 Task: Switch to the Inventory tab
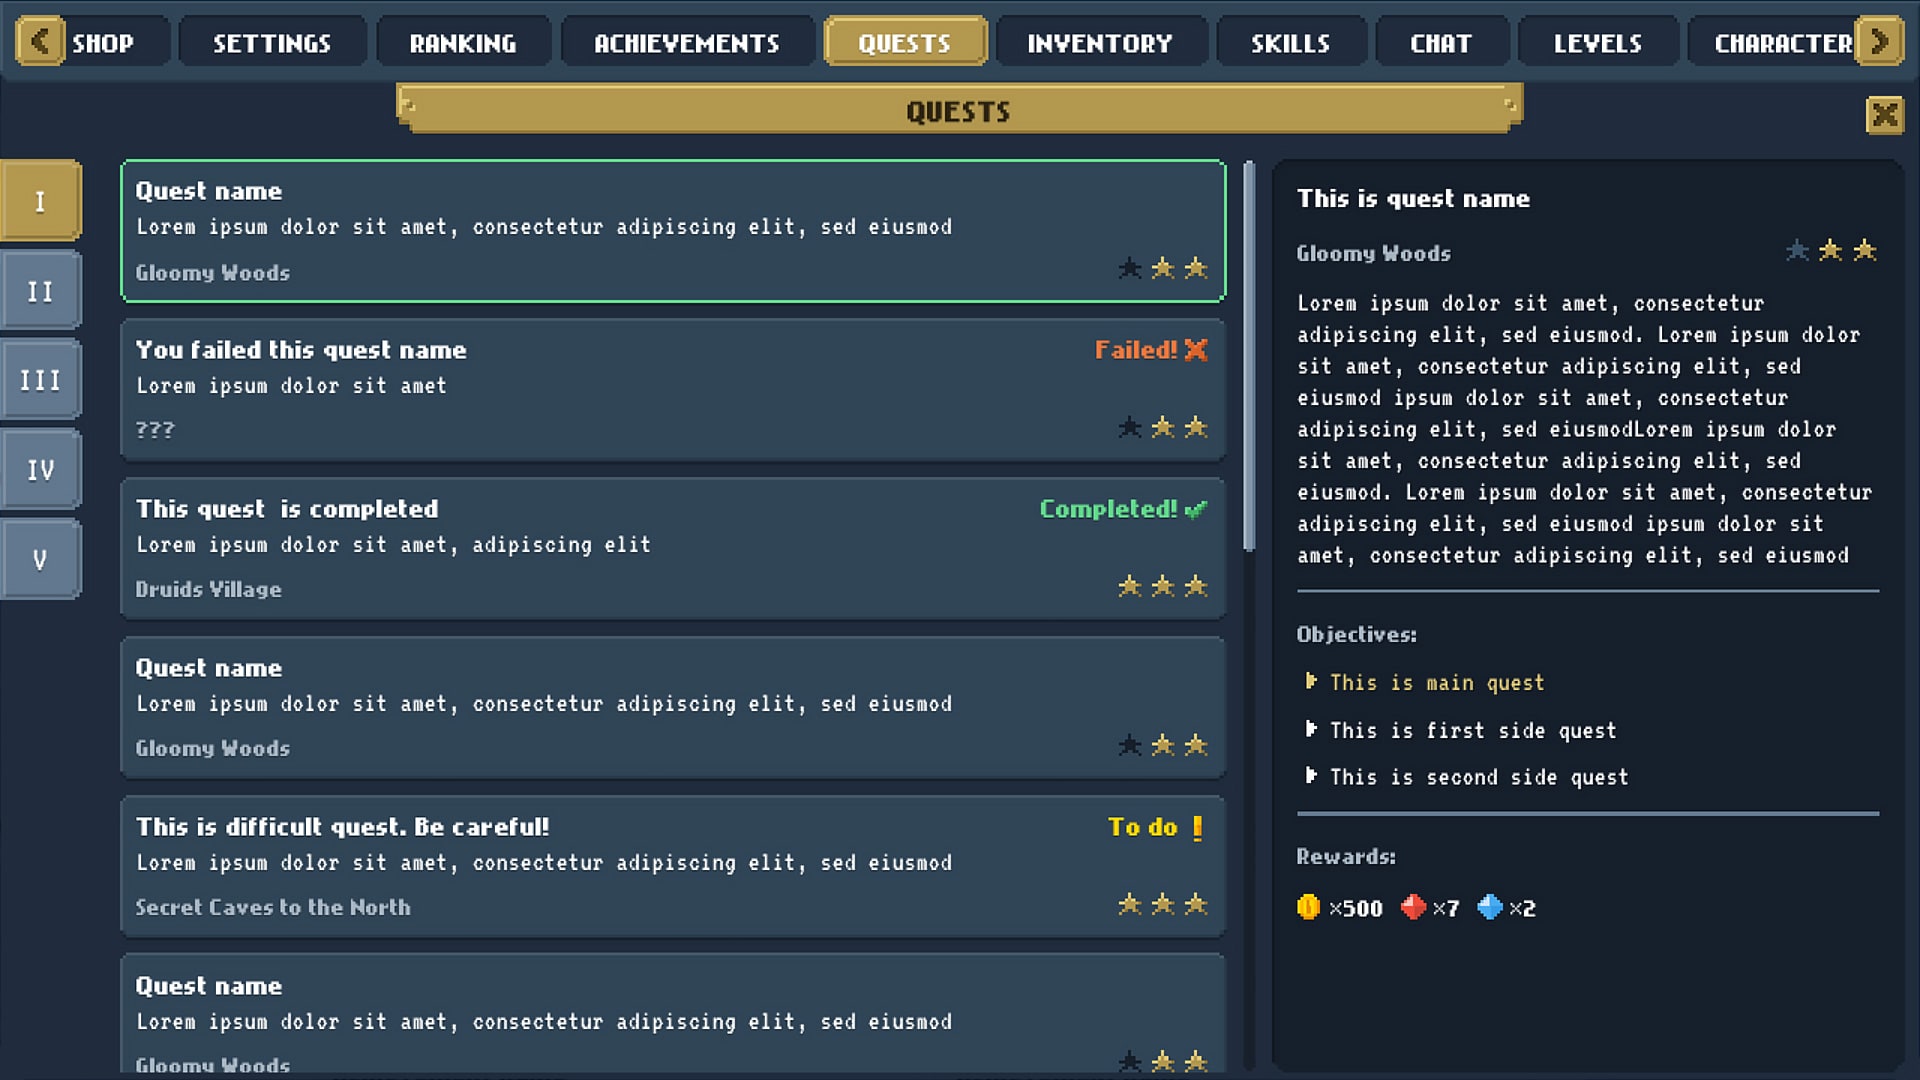(x=1099, y=41)
